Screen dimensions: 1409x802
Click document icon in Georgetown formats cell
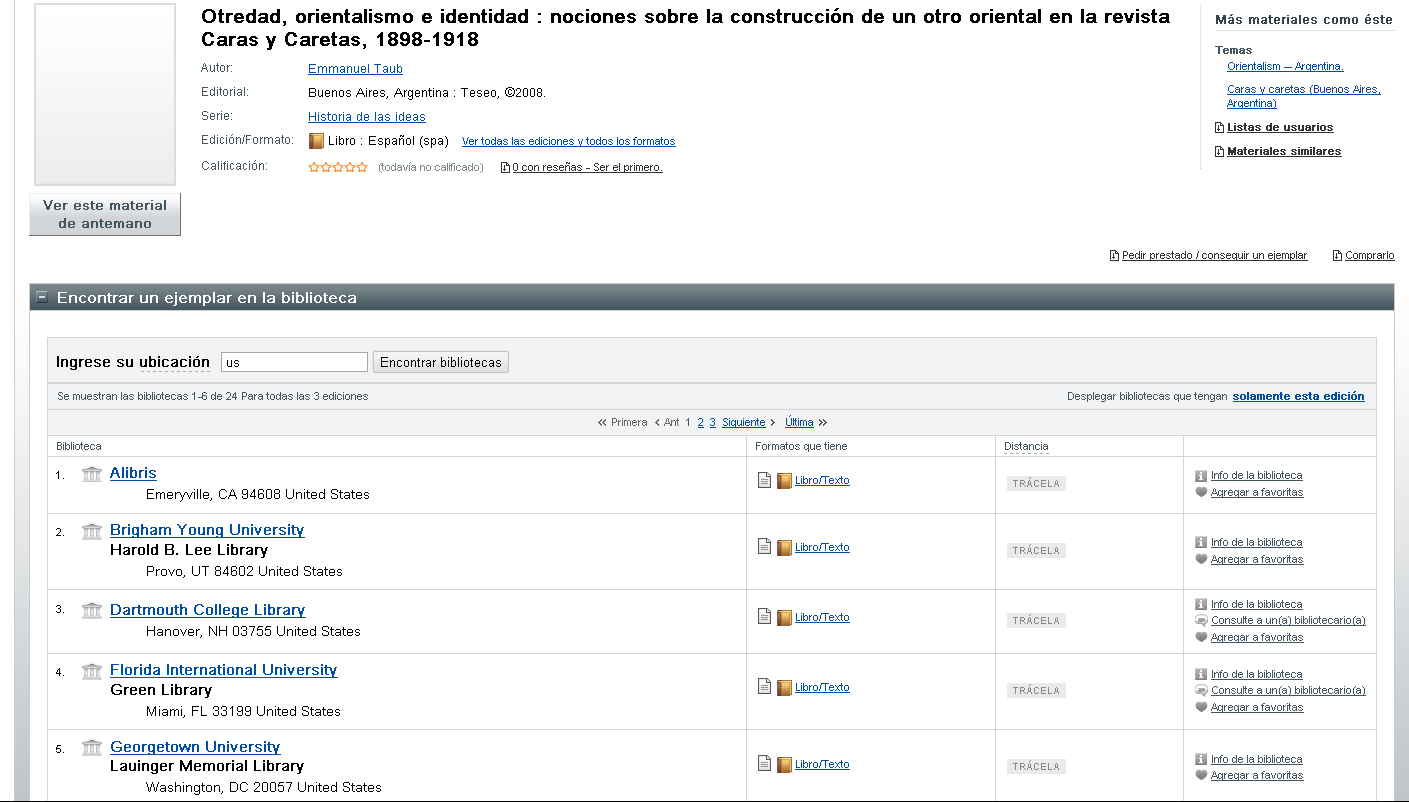click(764, 764)
